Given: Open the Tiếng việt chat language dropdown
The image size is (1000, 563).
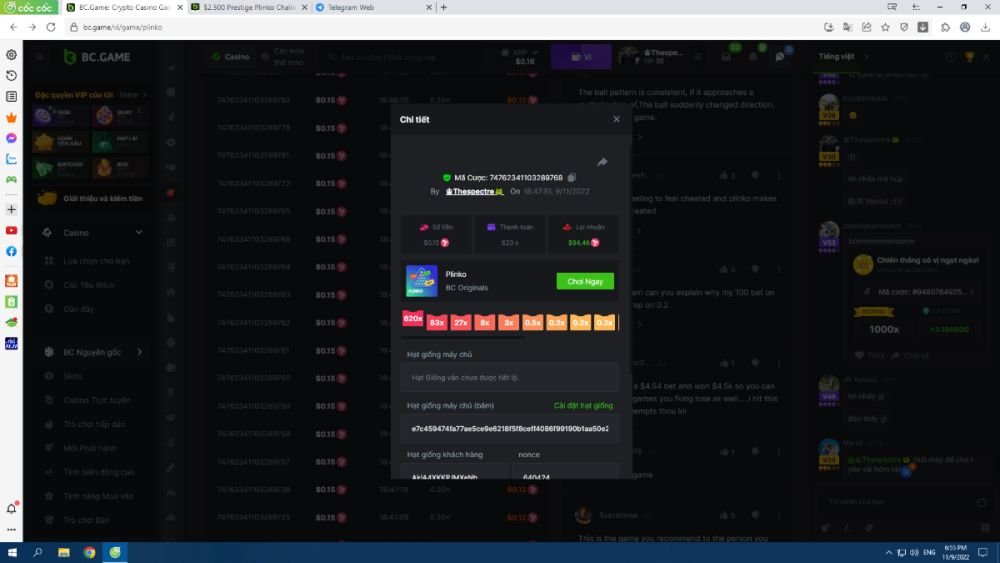Looking at the screenshot, I should [x=838, y=56].
